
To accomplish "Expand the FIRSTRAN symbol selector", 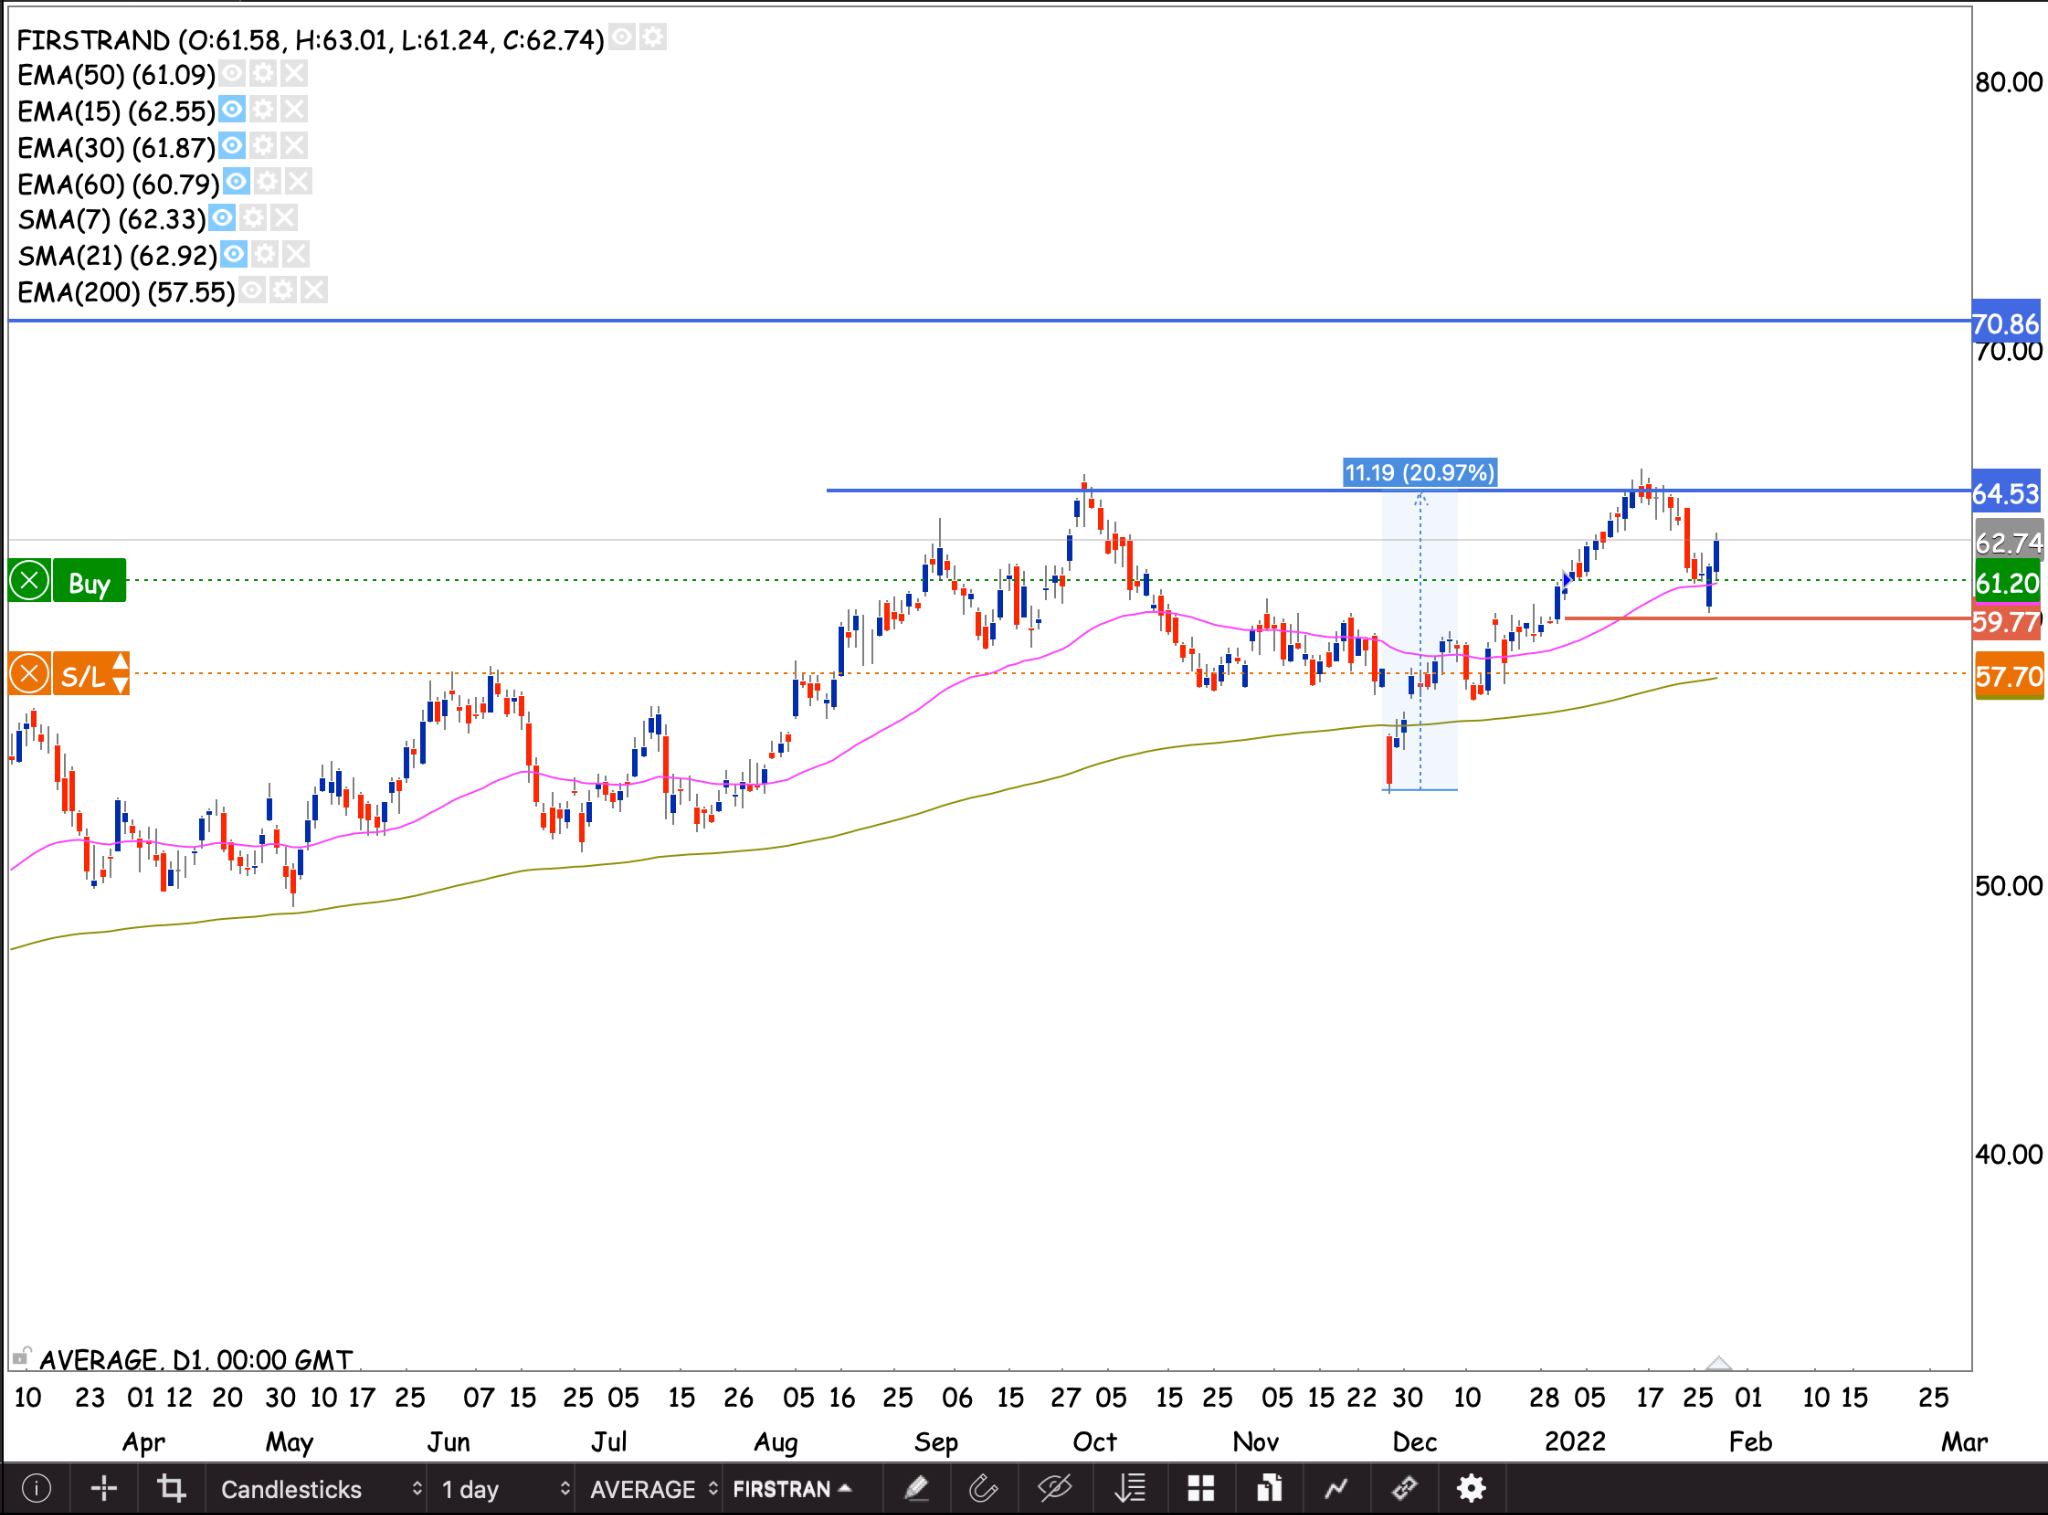I will (x=792, y=1489).
